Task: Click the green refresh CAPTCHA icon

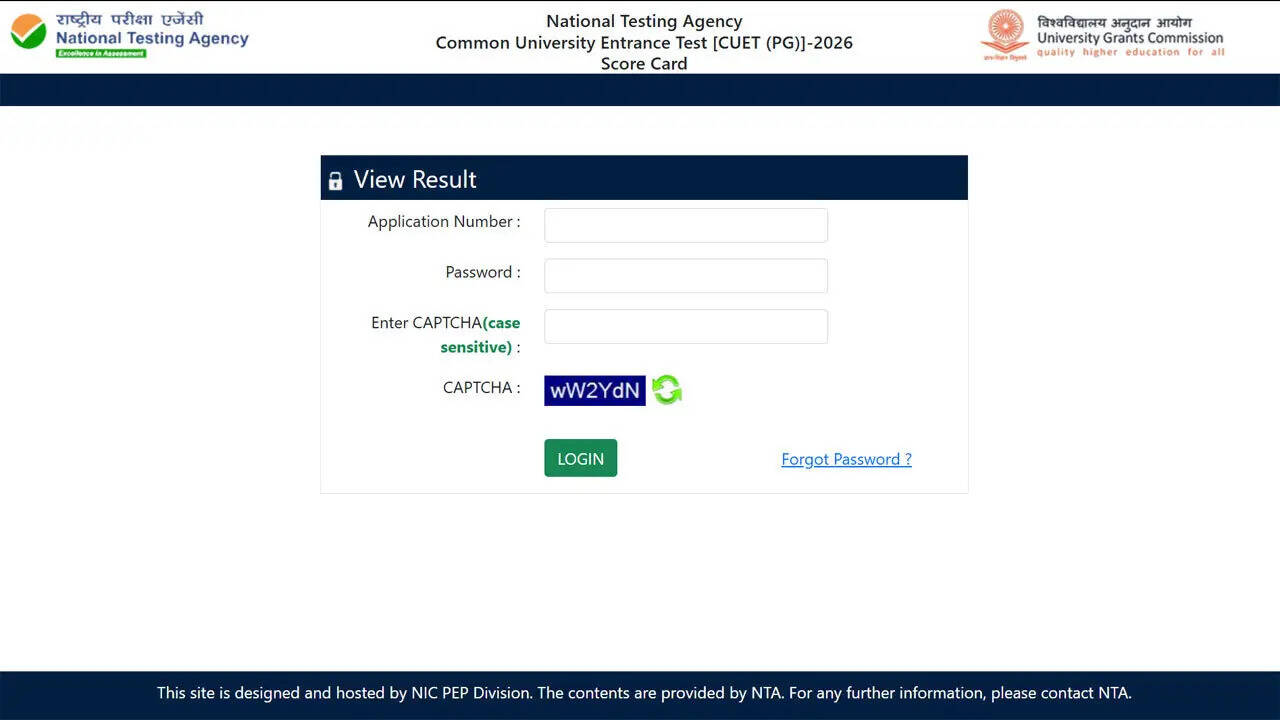Action: pos(666,390)
